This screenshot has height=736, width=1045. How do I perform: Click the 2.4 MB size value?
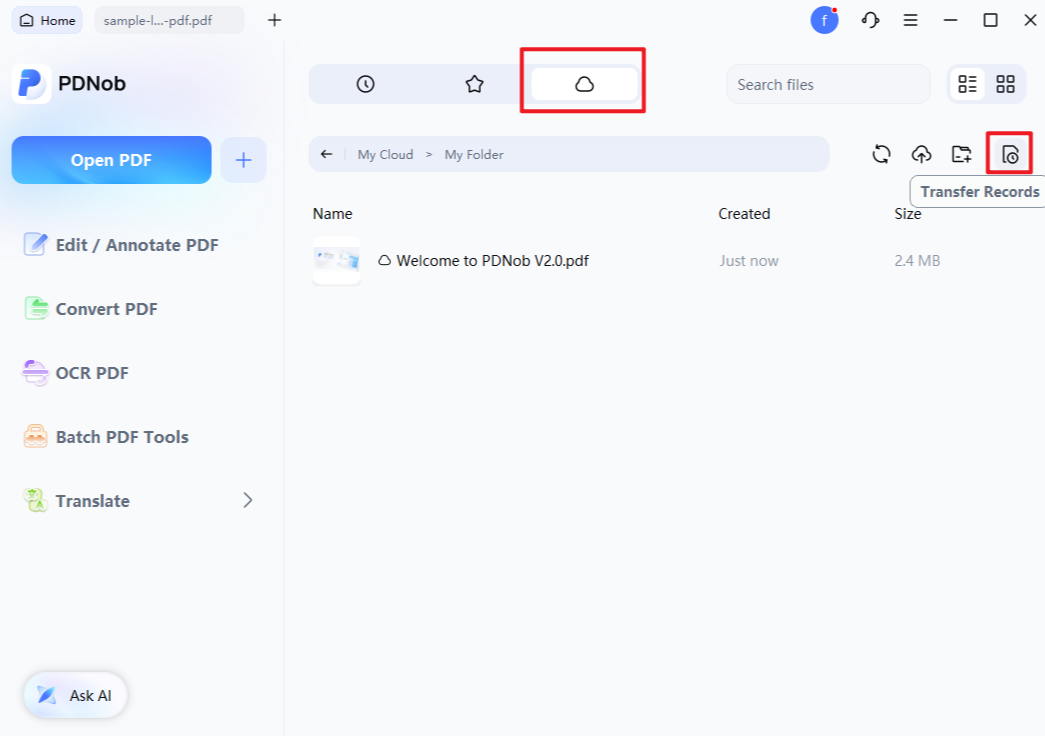(x=917, y=261)
